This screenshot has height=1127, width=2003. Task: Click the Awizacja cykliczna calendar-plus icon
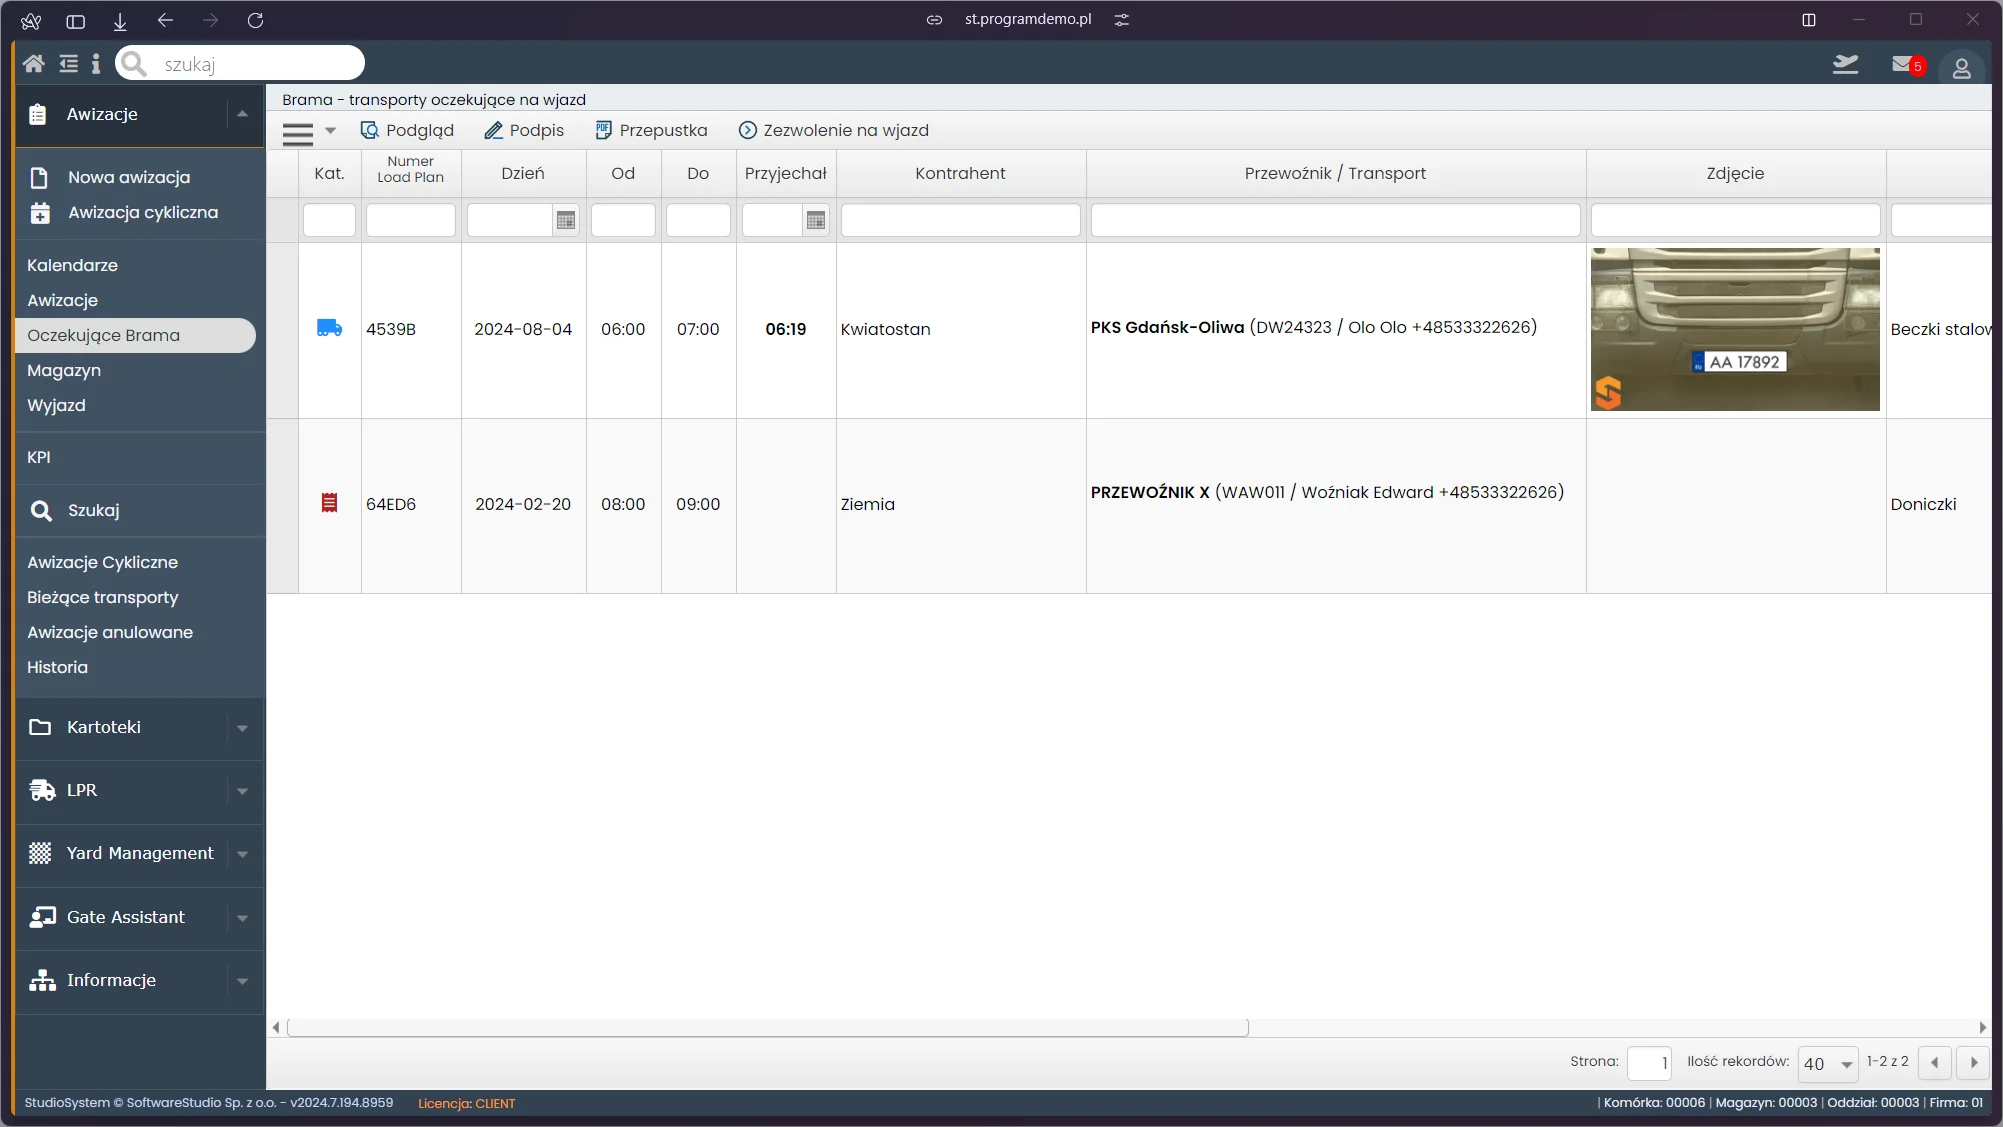pyautogui.click(x=40, y=213)
